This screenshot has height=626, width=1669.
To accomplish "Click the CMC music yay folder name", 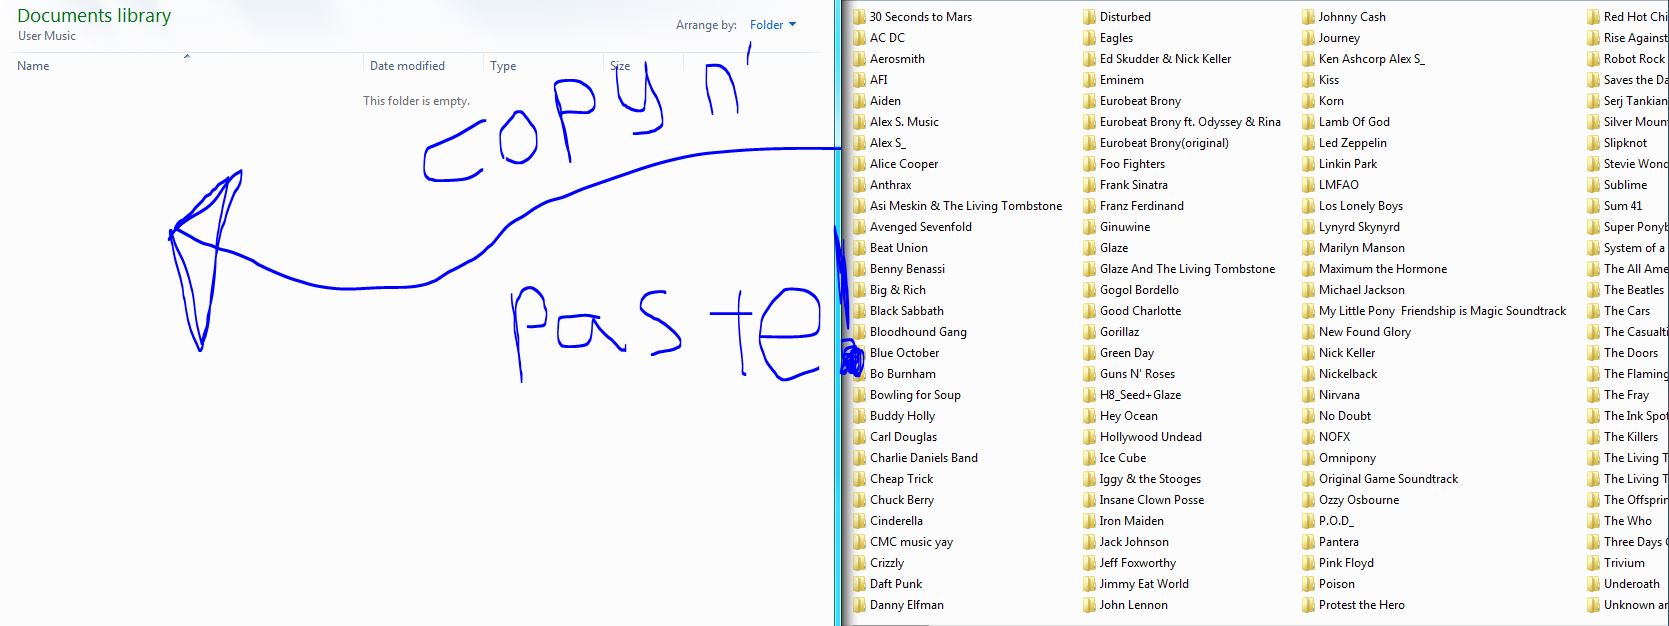I will (911, 542).
